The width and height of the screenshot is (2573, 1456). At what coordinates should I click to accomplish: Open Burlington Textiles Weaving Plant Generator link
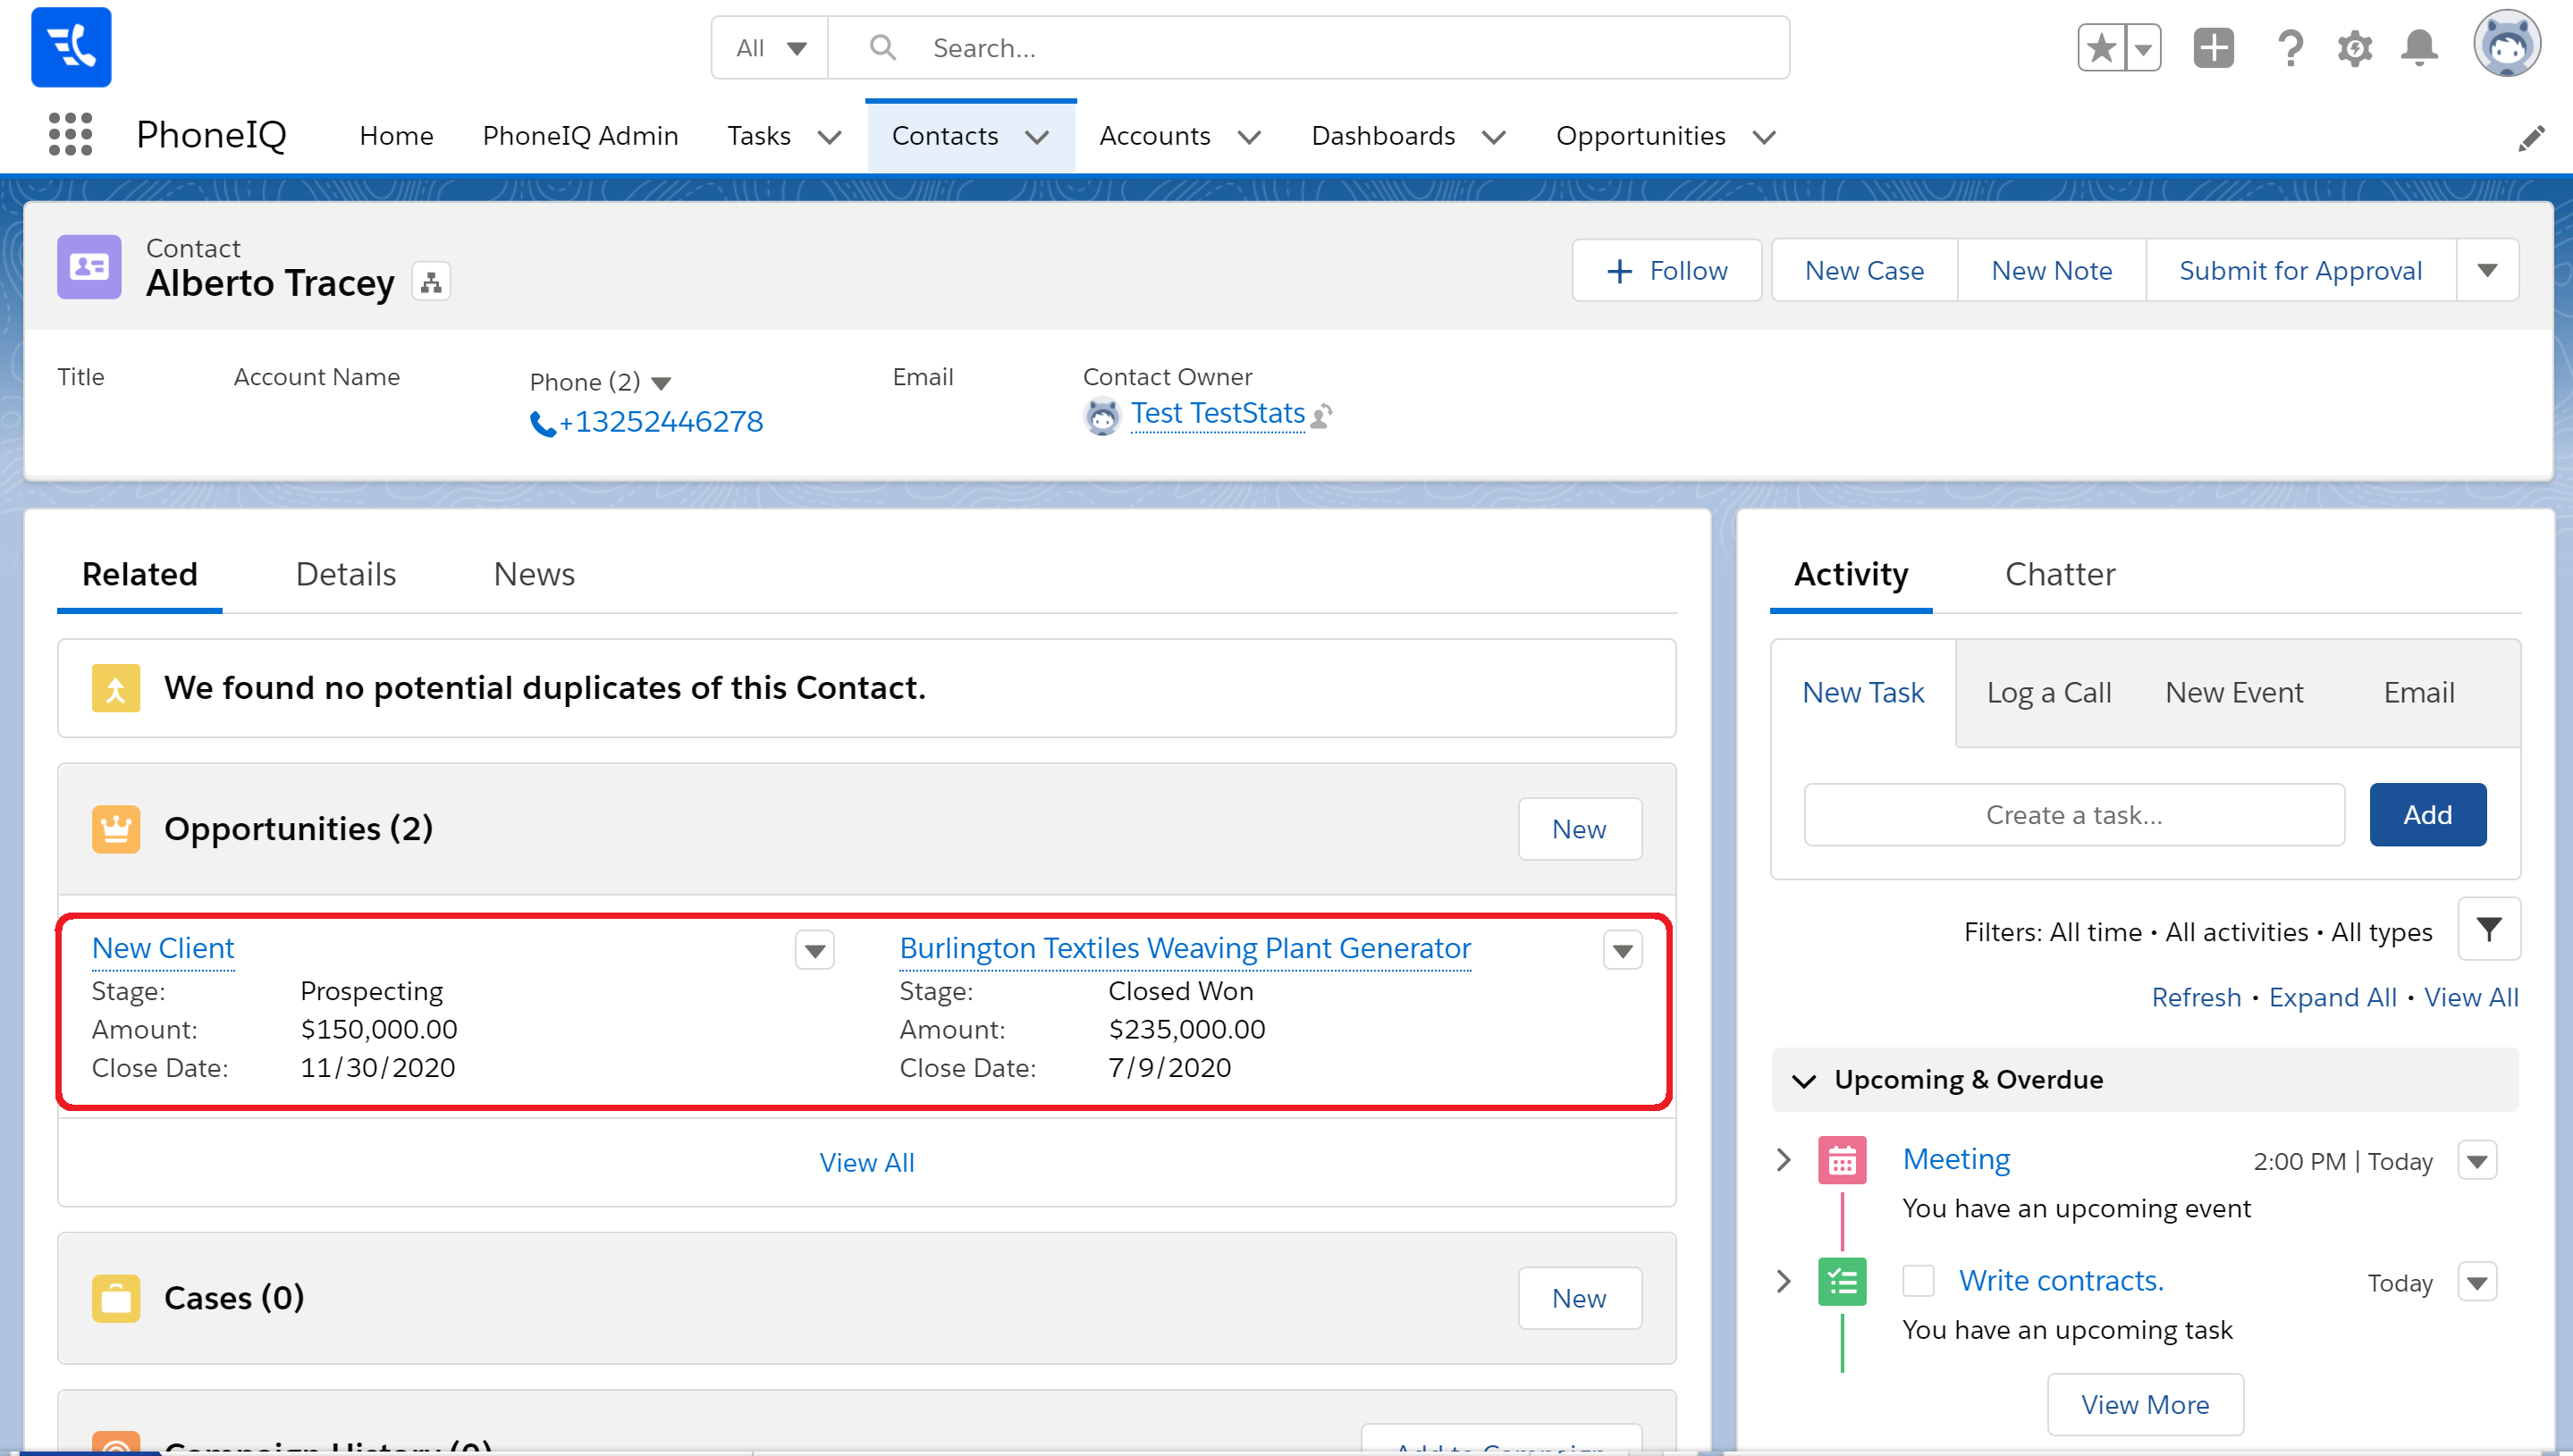1184,948
